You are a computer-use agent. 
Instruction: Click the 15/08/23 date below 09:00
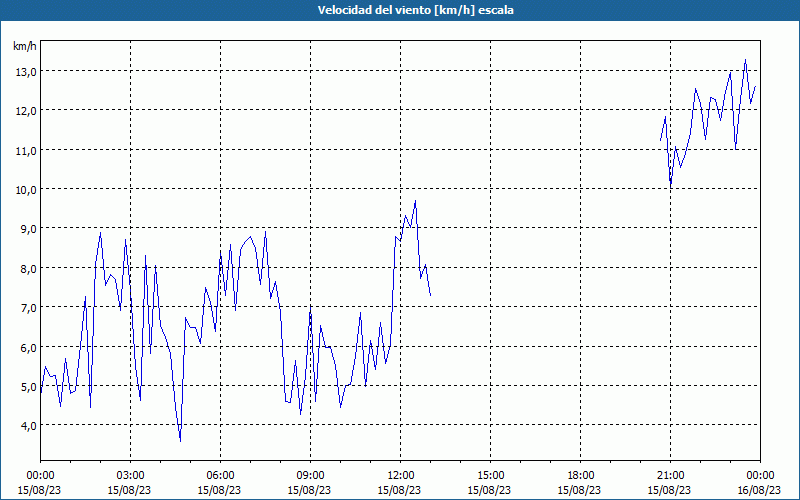(x=309, y=490)
